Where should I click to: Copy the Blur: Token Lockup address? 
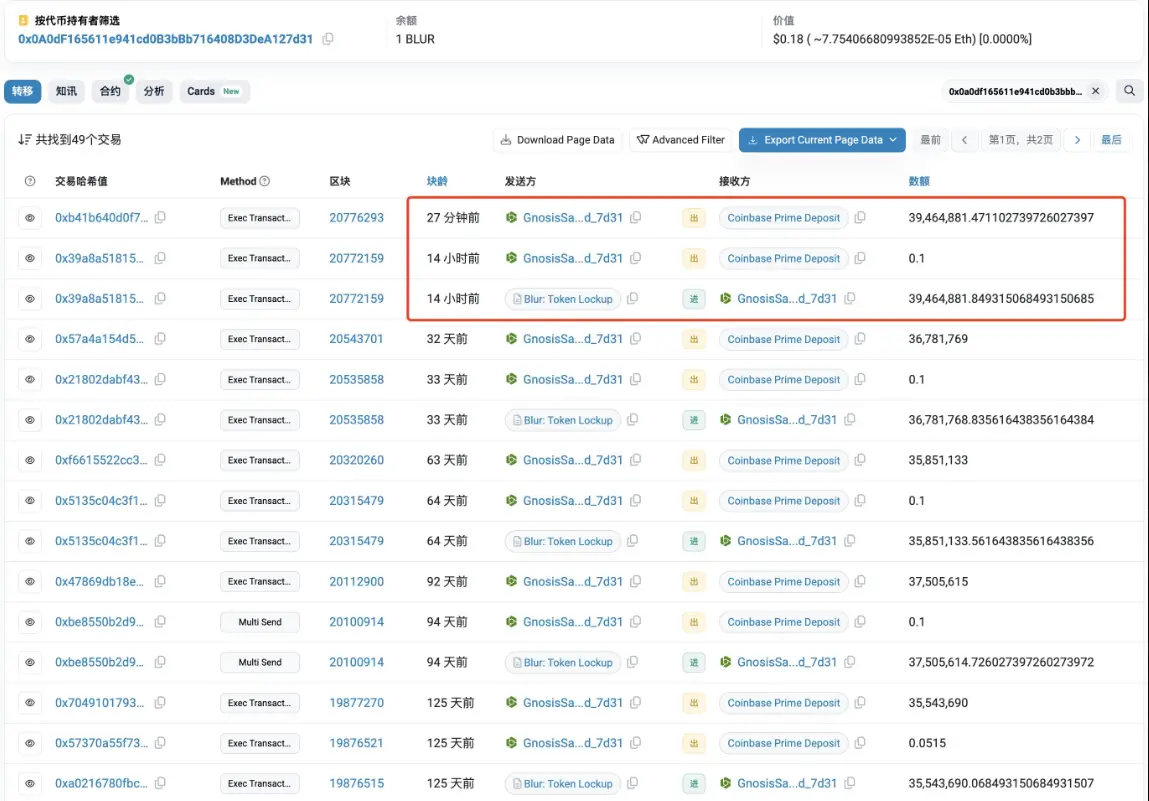634,298
